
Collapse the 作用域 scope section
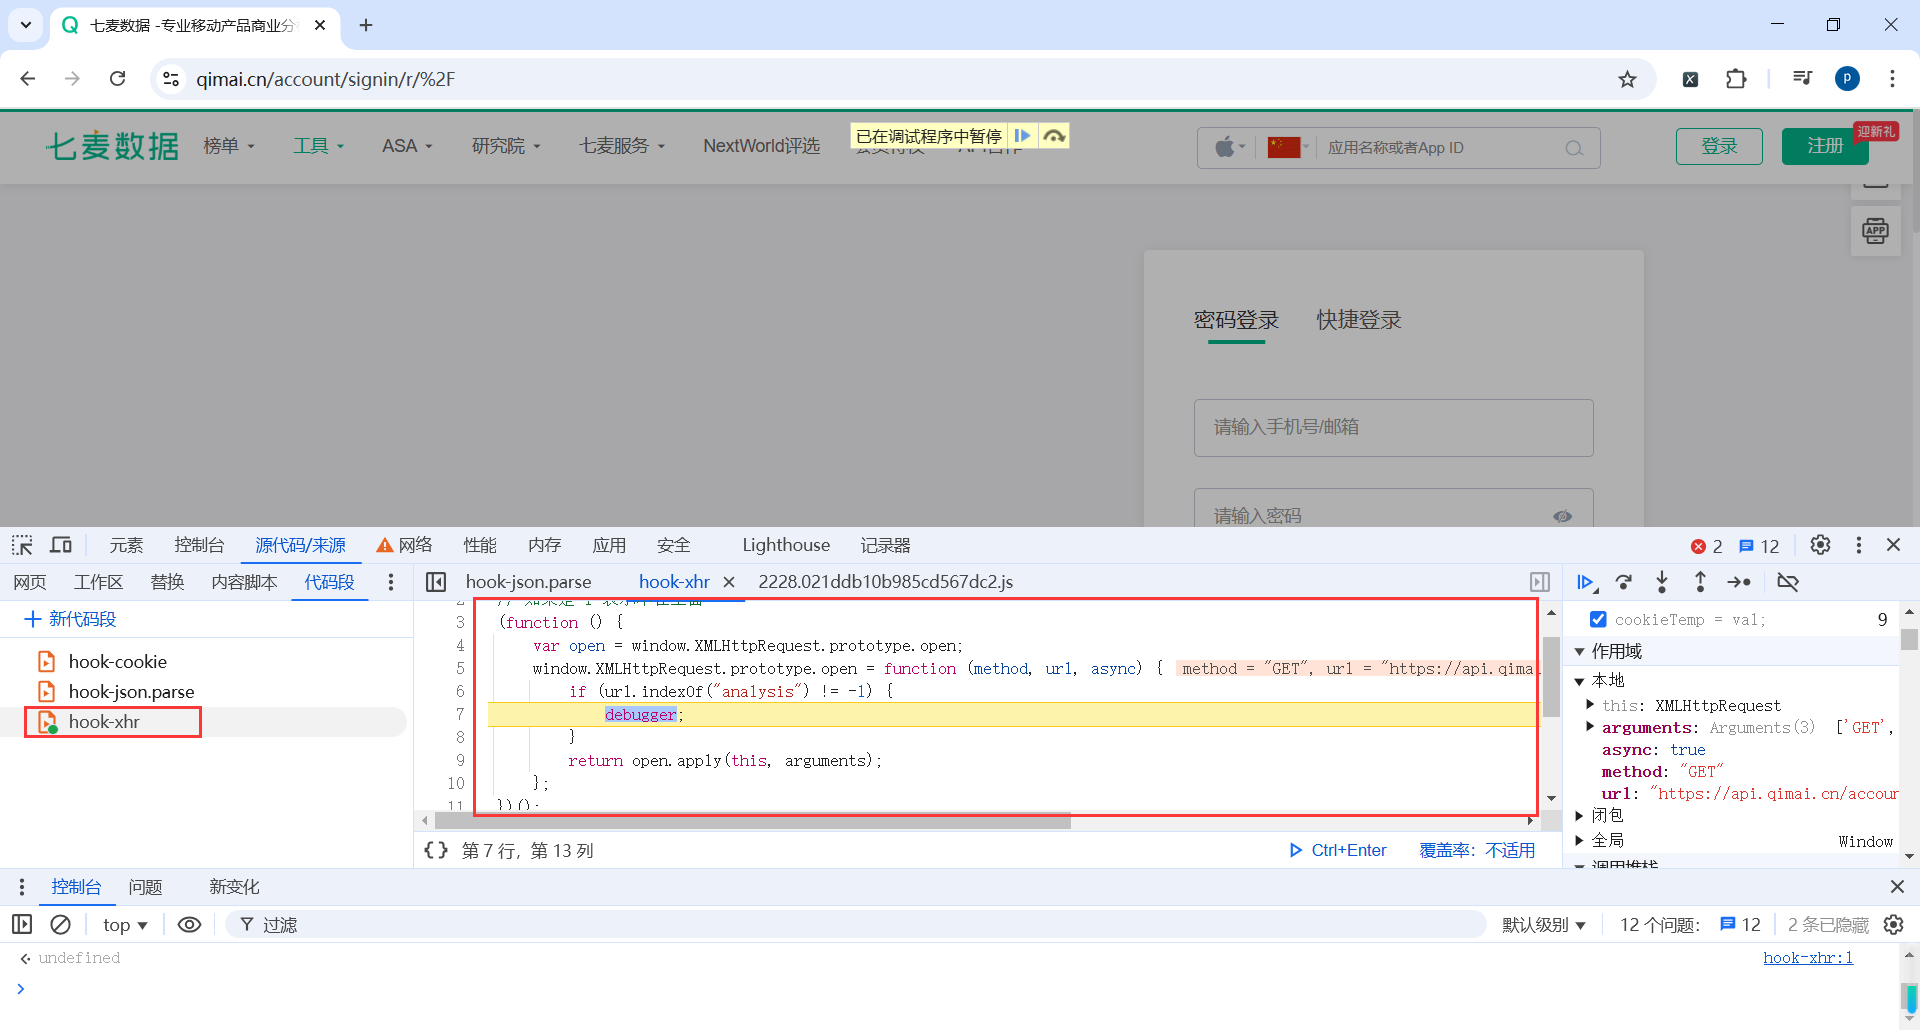[1580, 652]
